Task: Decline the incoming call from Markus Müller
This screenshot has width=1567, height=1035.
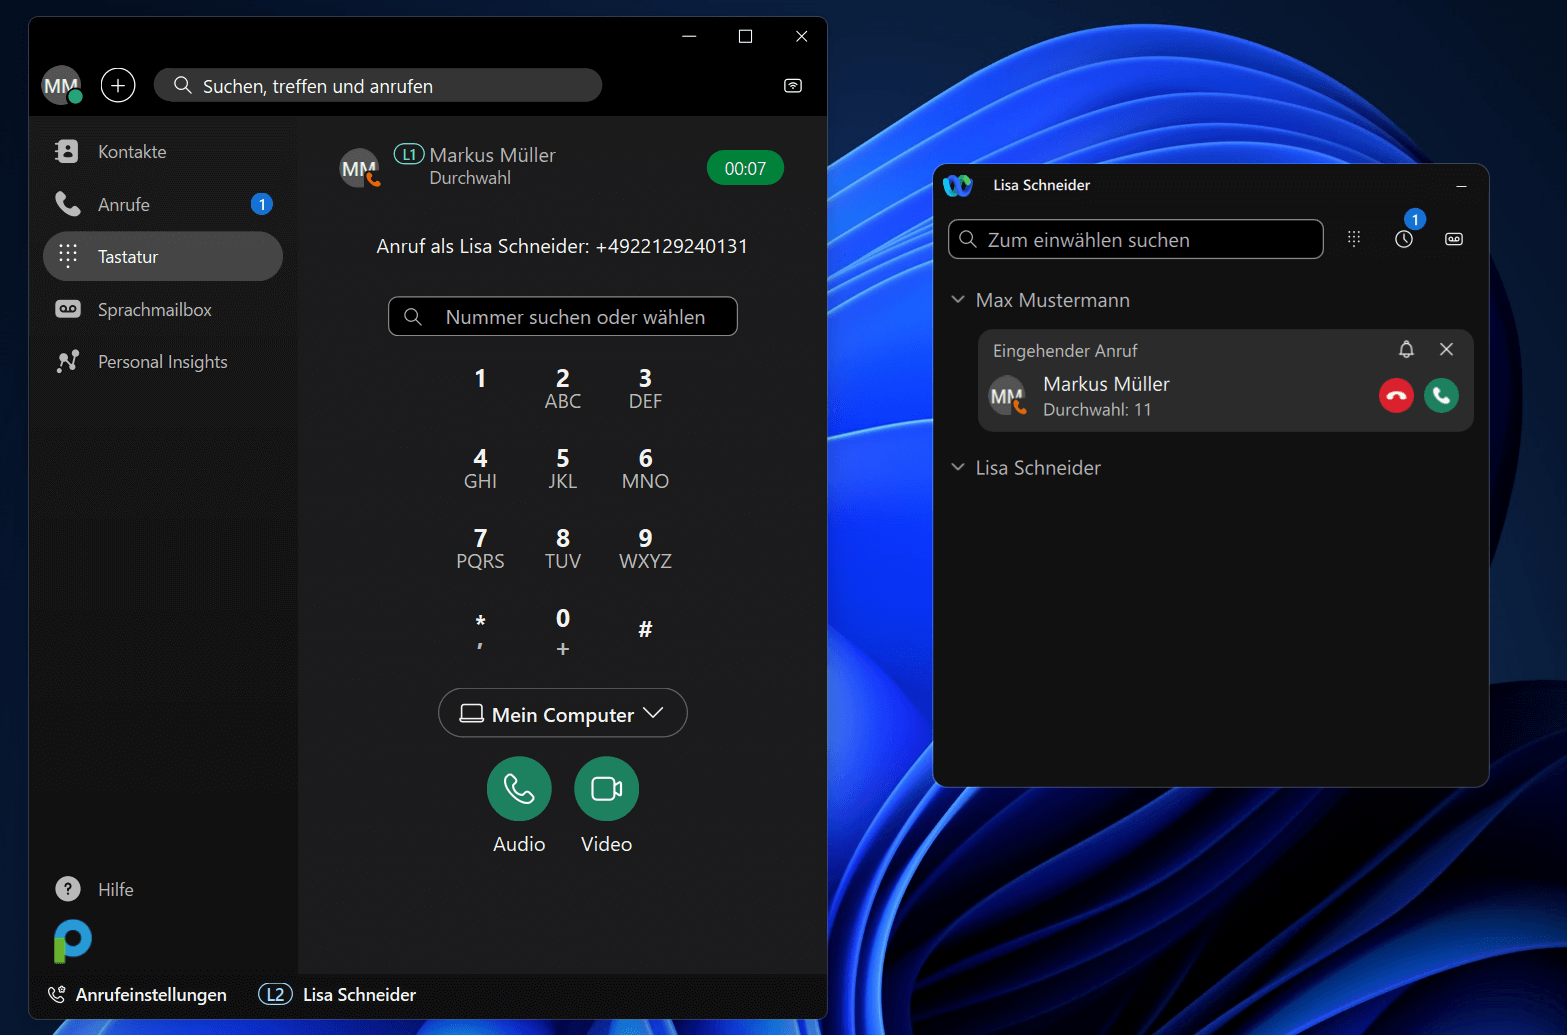Action: coord(1396,396)
